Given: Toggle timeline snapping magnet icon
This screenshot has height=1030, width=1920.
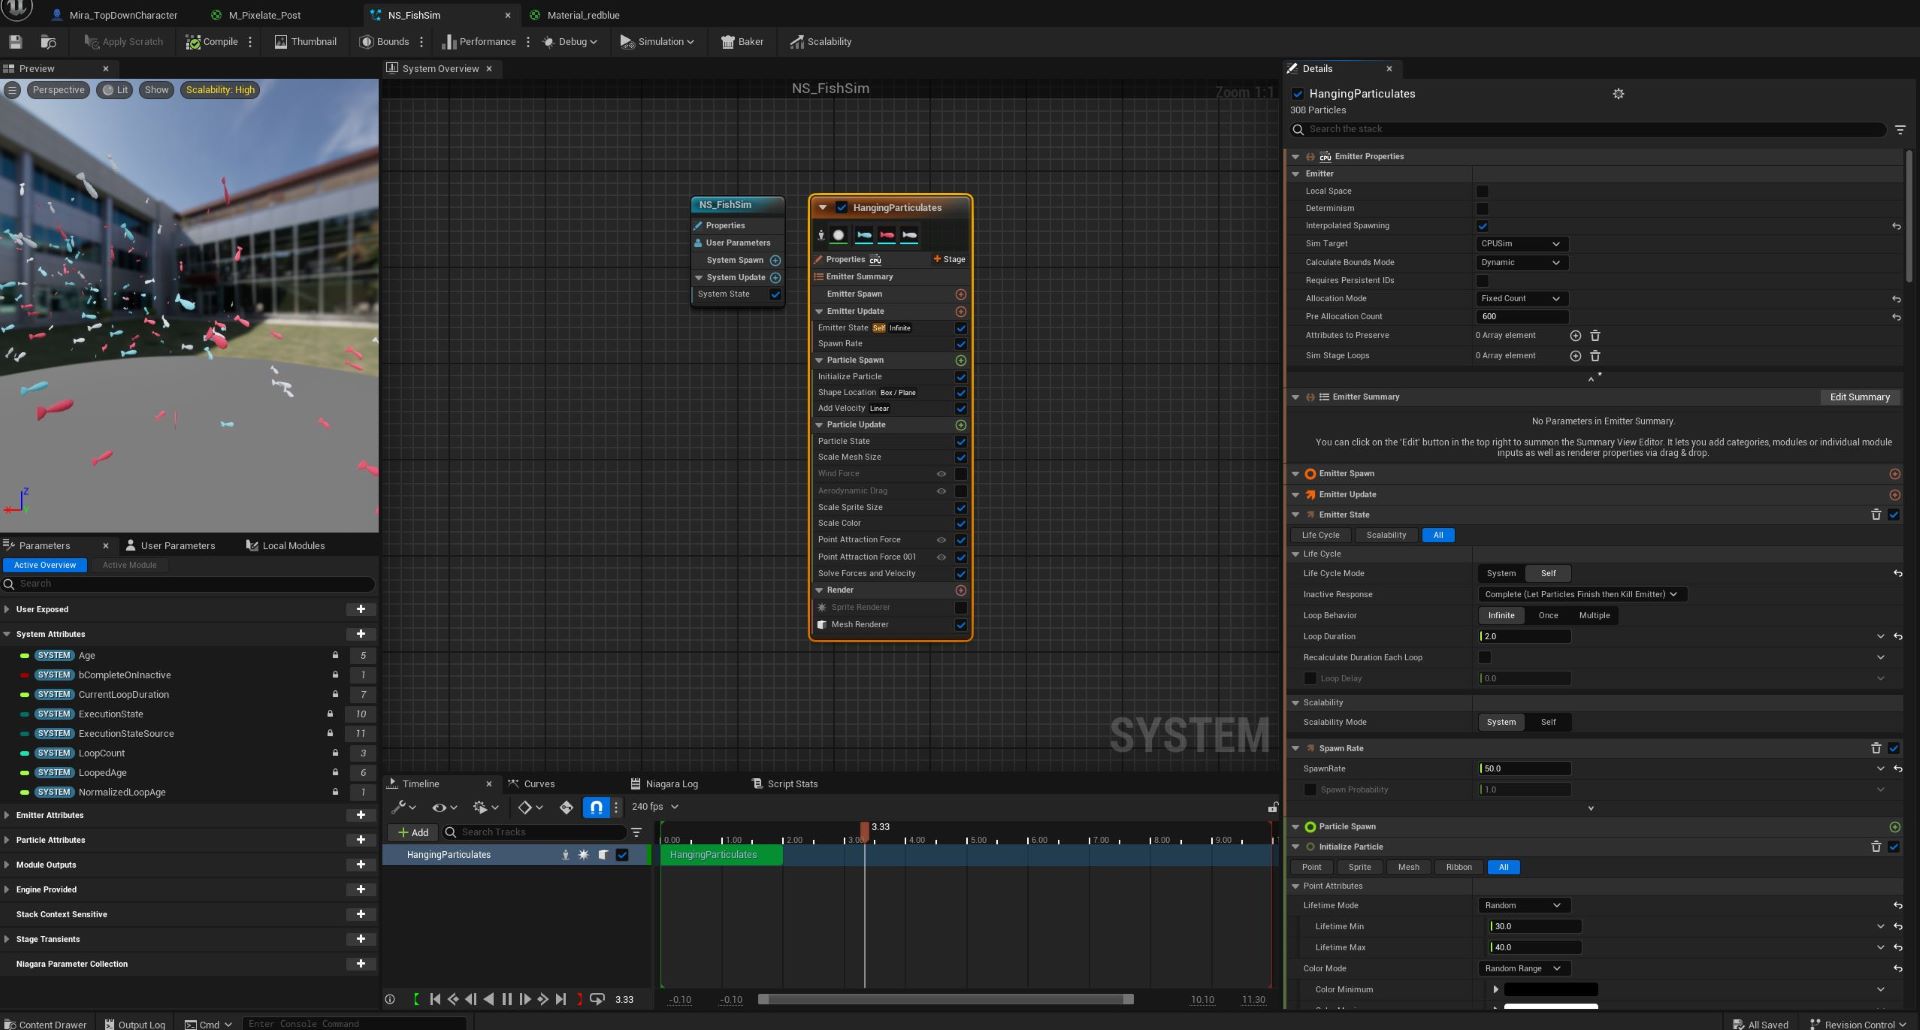Looking at the screenshot, I should pyautogui.click(x=596, y=807).
